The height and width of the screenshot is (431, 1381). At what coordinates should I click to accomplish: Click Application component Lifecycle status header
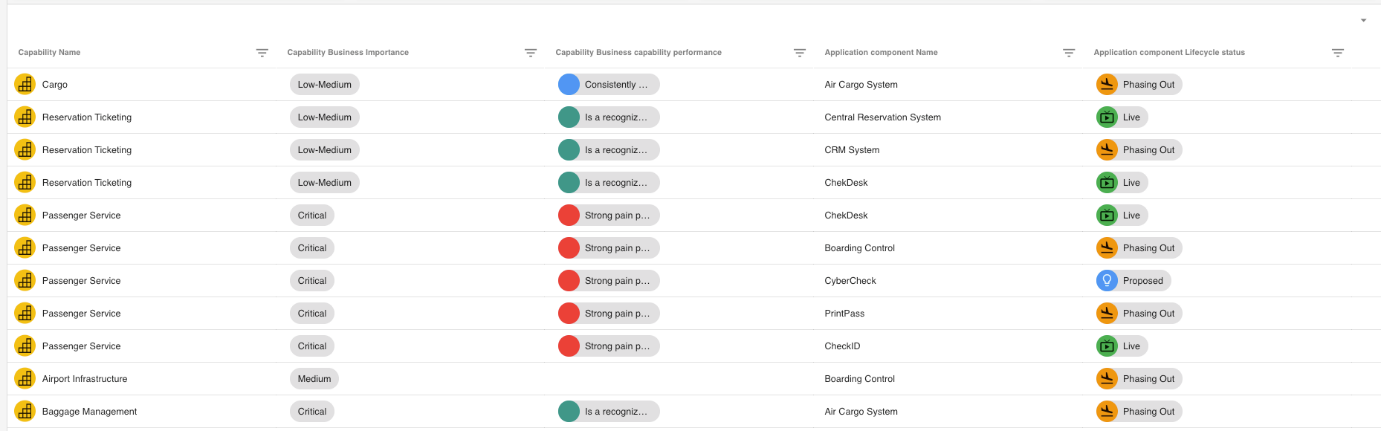[1169, 52]
